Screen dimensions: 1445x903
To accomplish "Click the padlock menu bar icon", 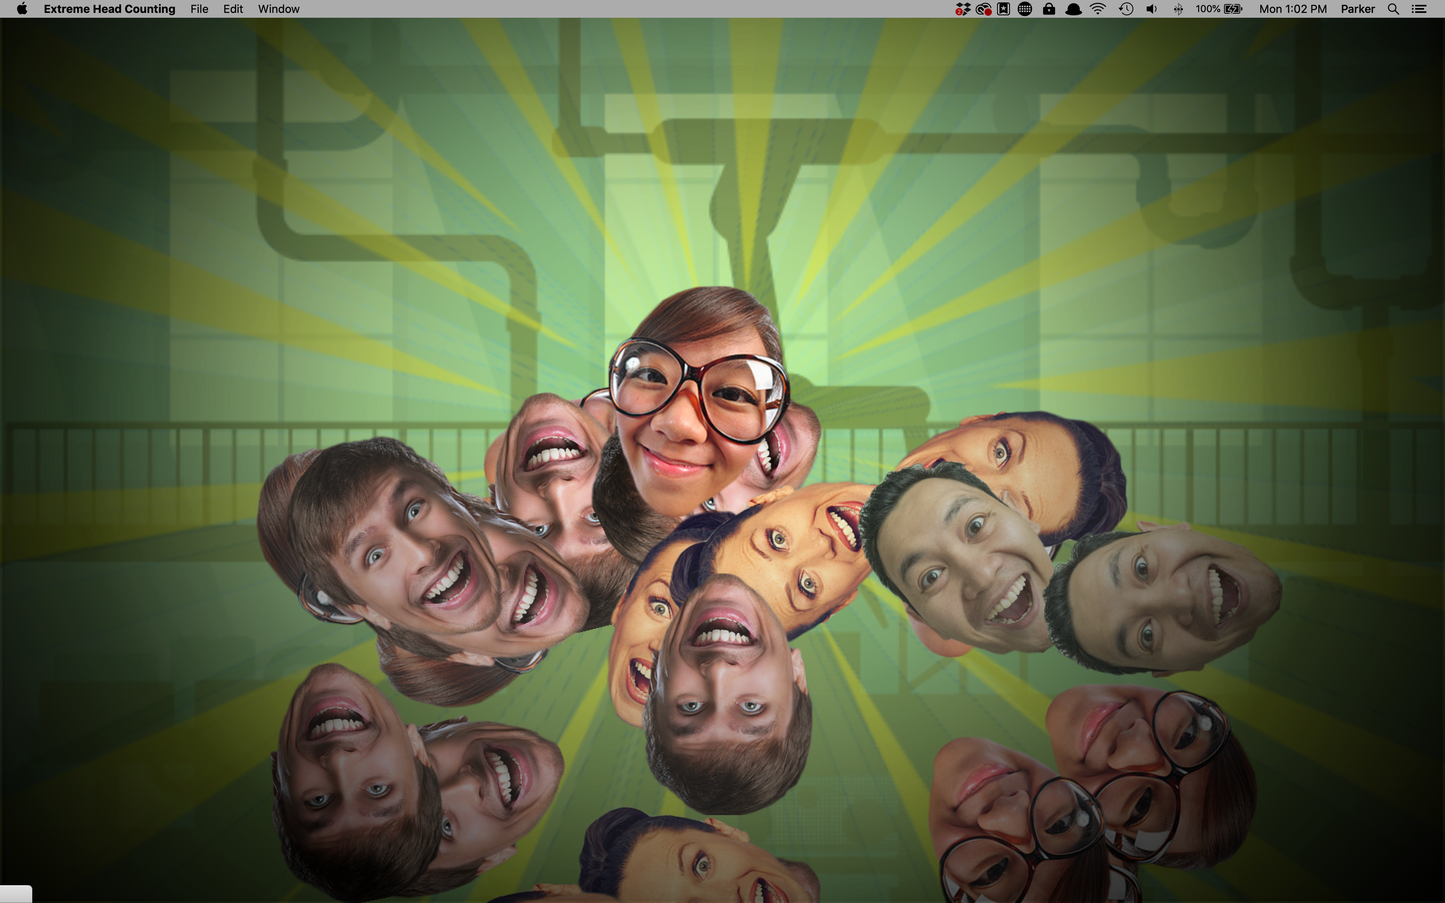I will [x=1048, y=9].
